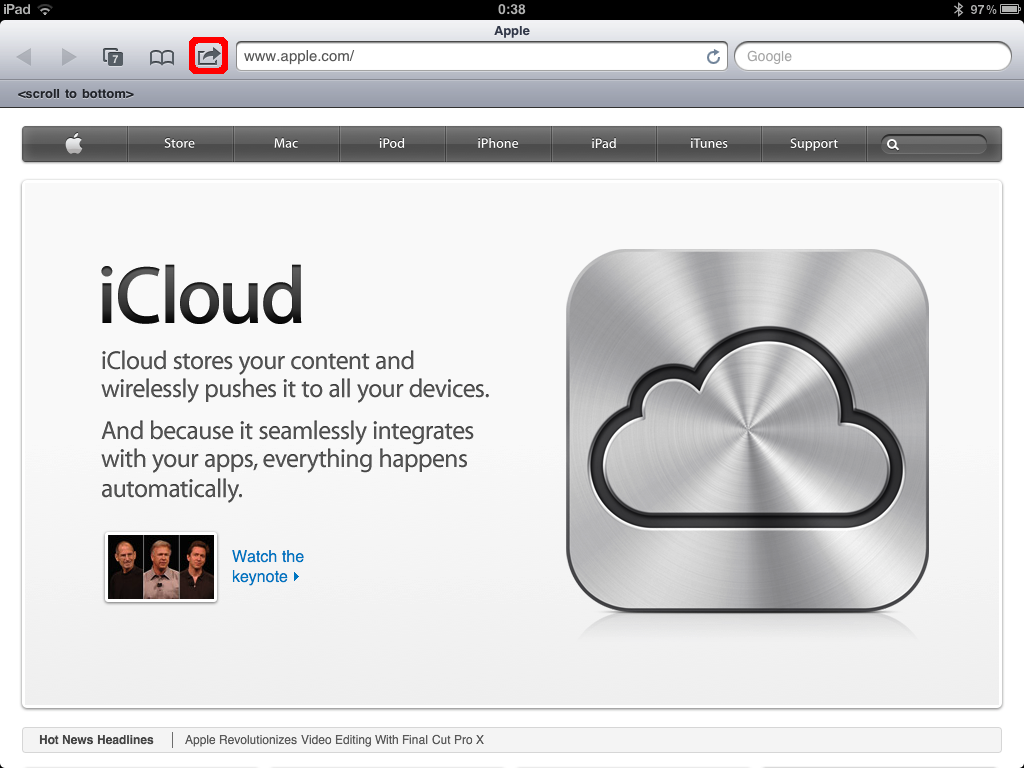Reload page with the refresh icon

tap(713, 57)
